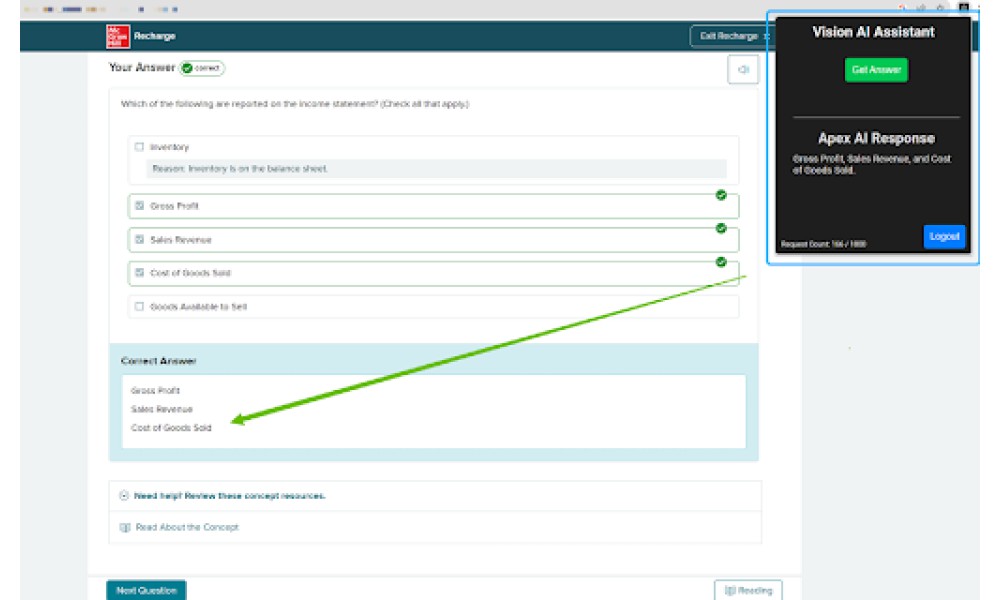Click green checkmark on Cost of Goods Sold option
This screenshot has width=1000, height=600.
721,262
